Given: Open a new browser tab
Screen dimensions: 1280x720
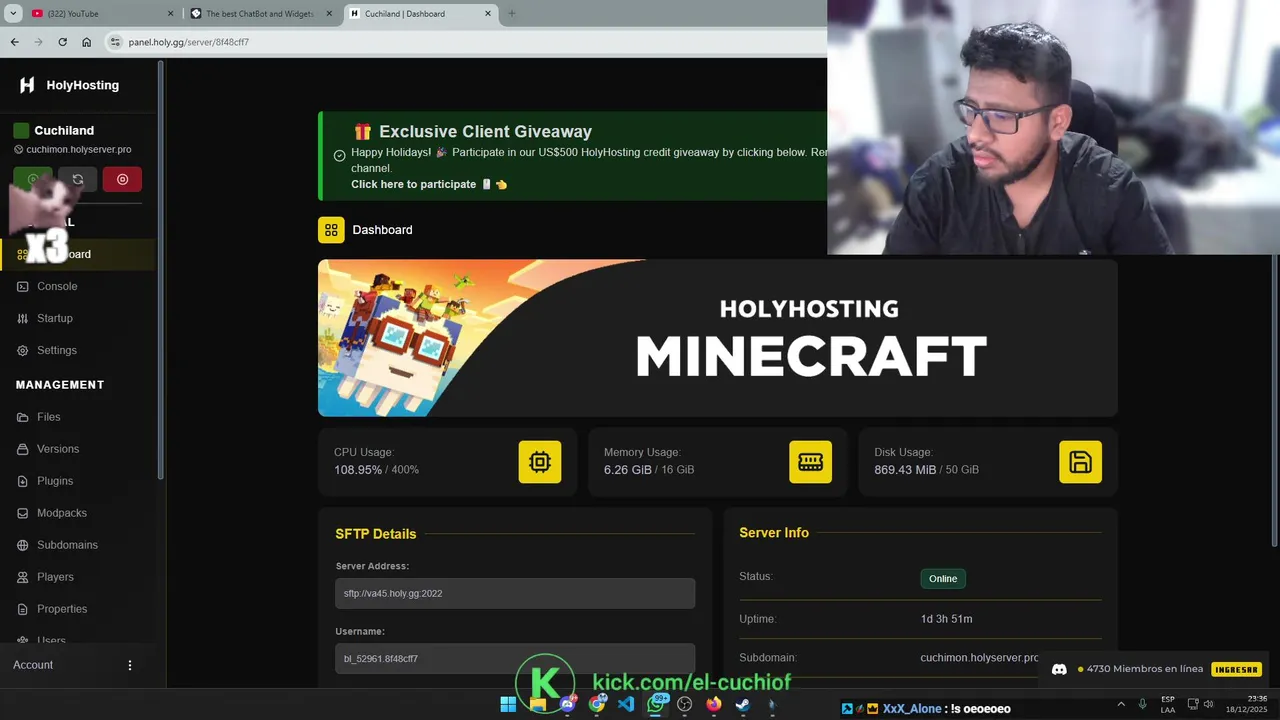Looking at the screenshot, I should click(512, 14).
